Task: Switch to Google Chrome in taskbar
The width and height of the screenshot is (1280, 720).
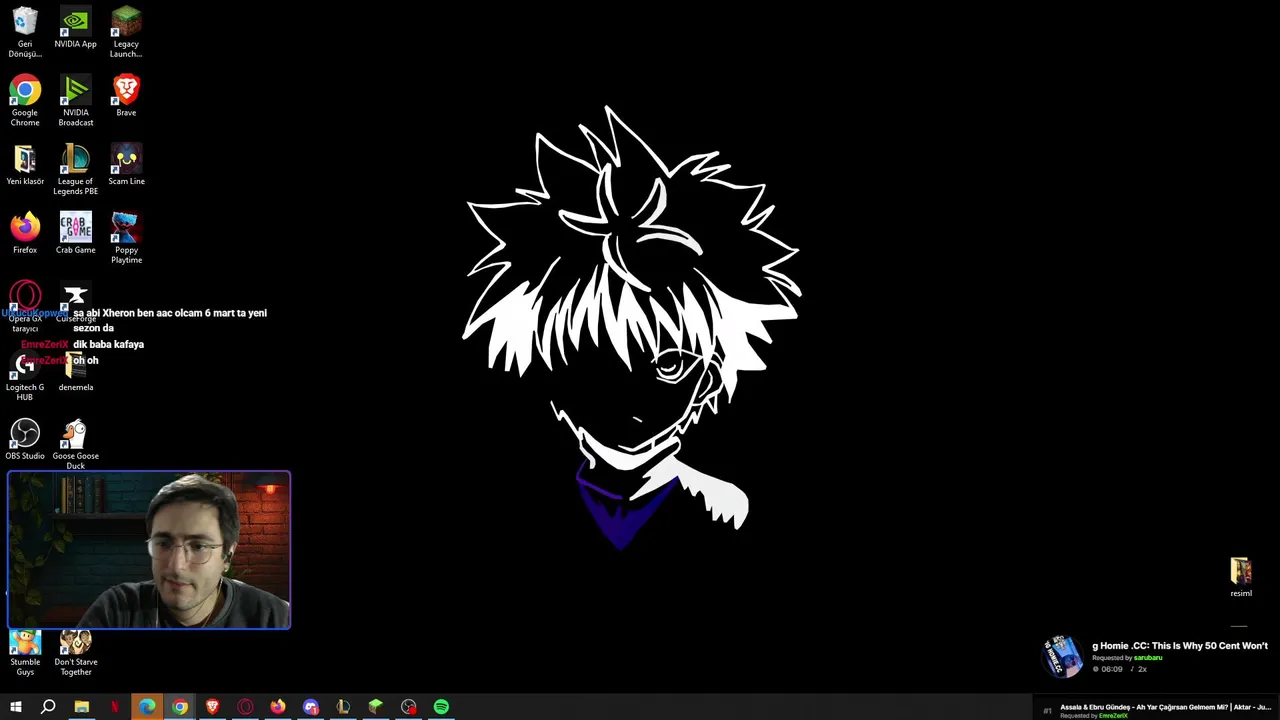Action: [180, 707]
